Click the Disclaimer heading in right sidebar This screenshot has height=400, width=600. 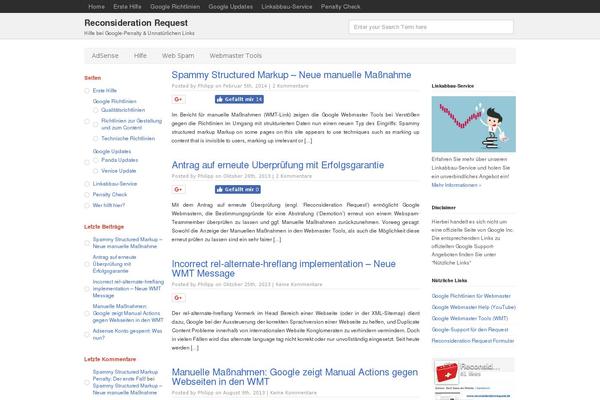(x=443, y=207)
